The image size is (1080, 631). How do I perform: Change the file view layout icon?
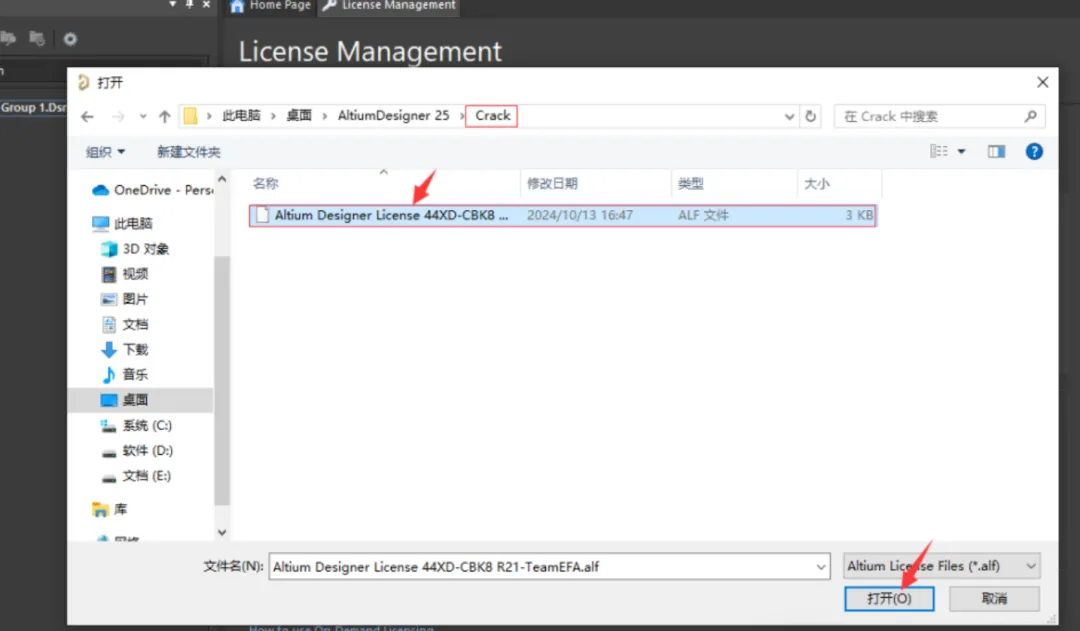939,151
